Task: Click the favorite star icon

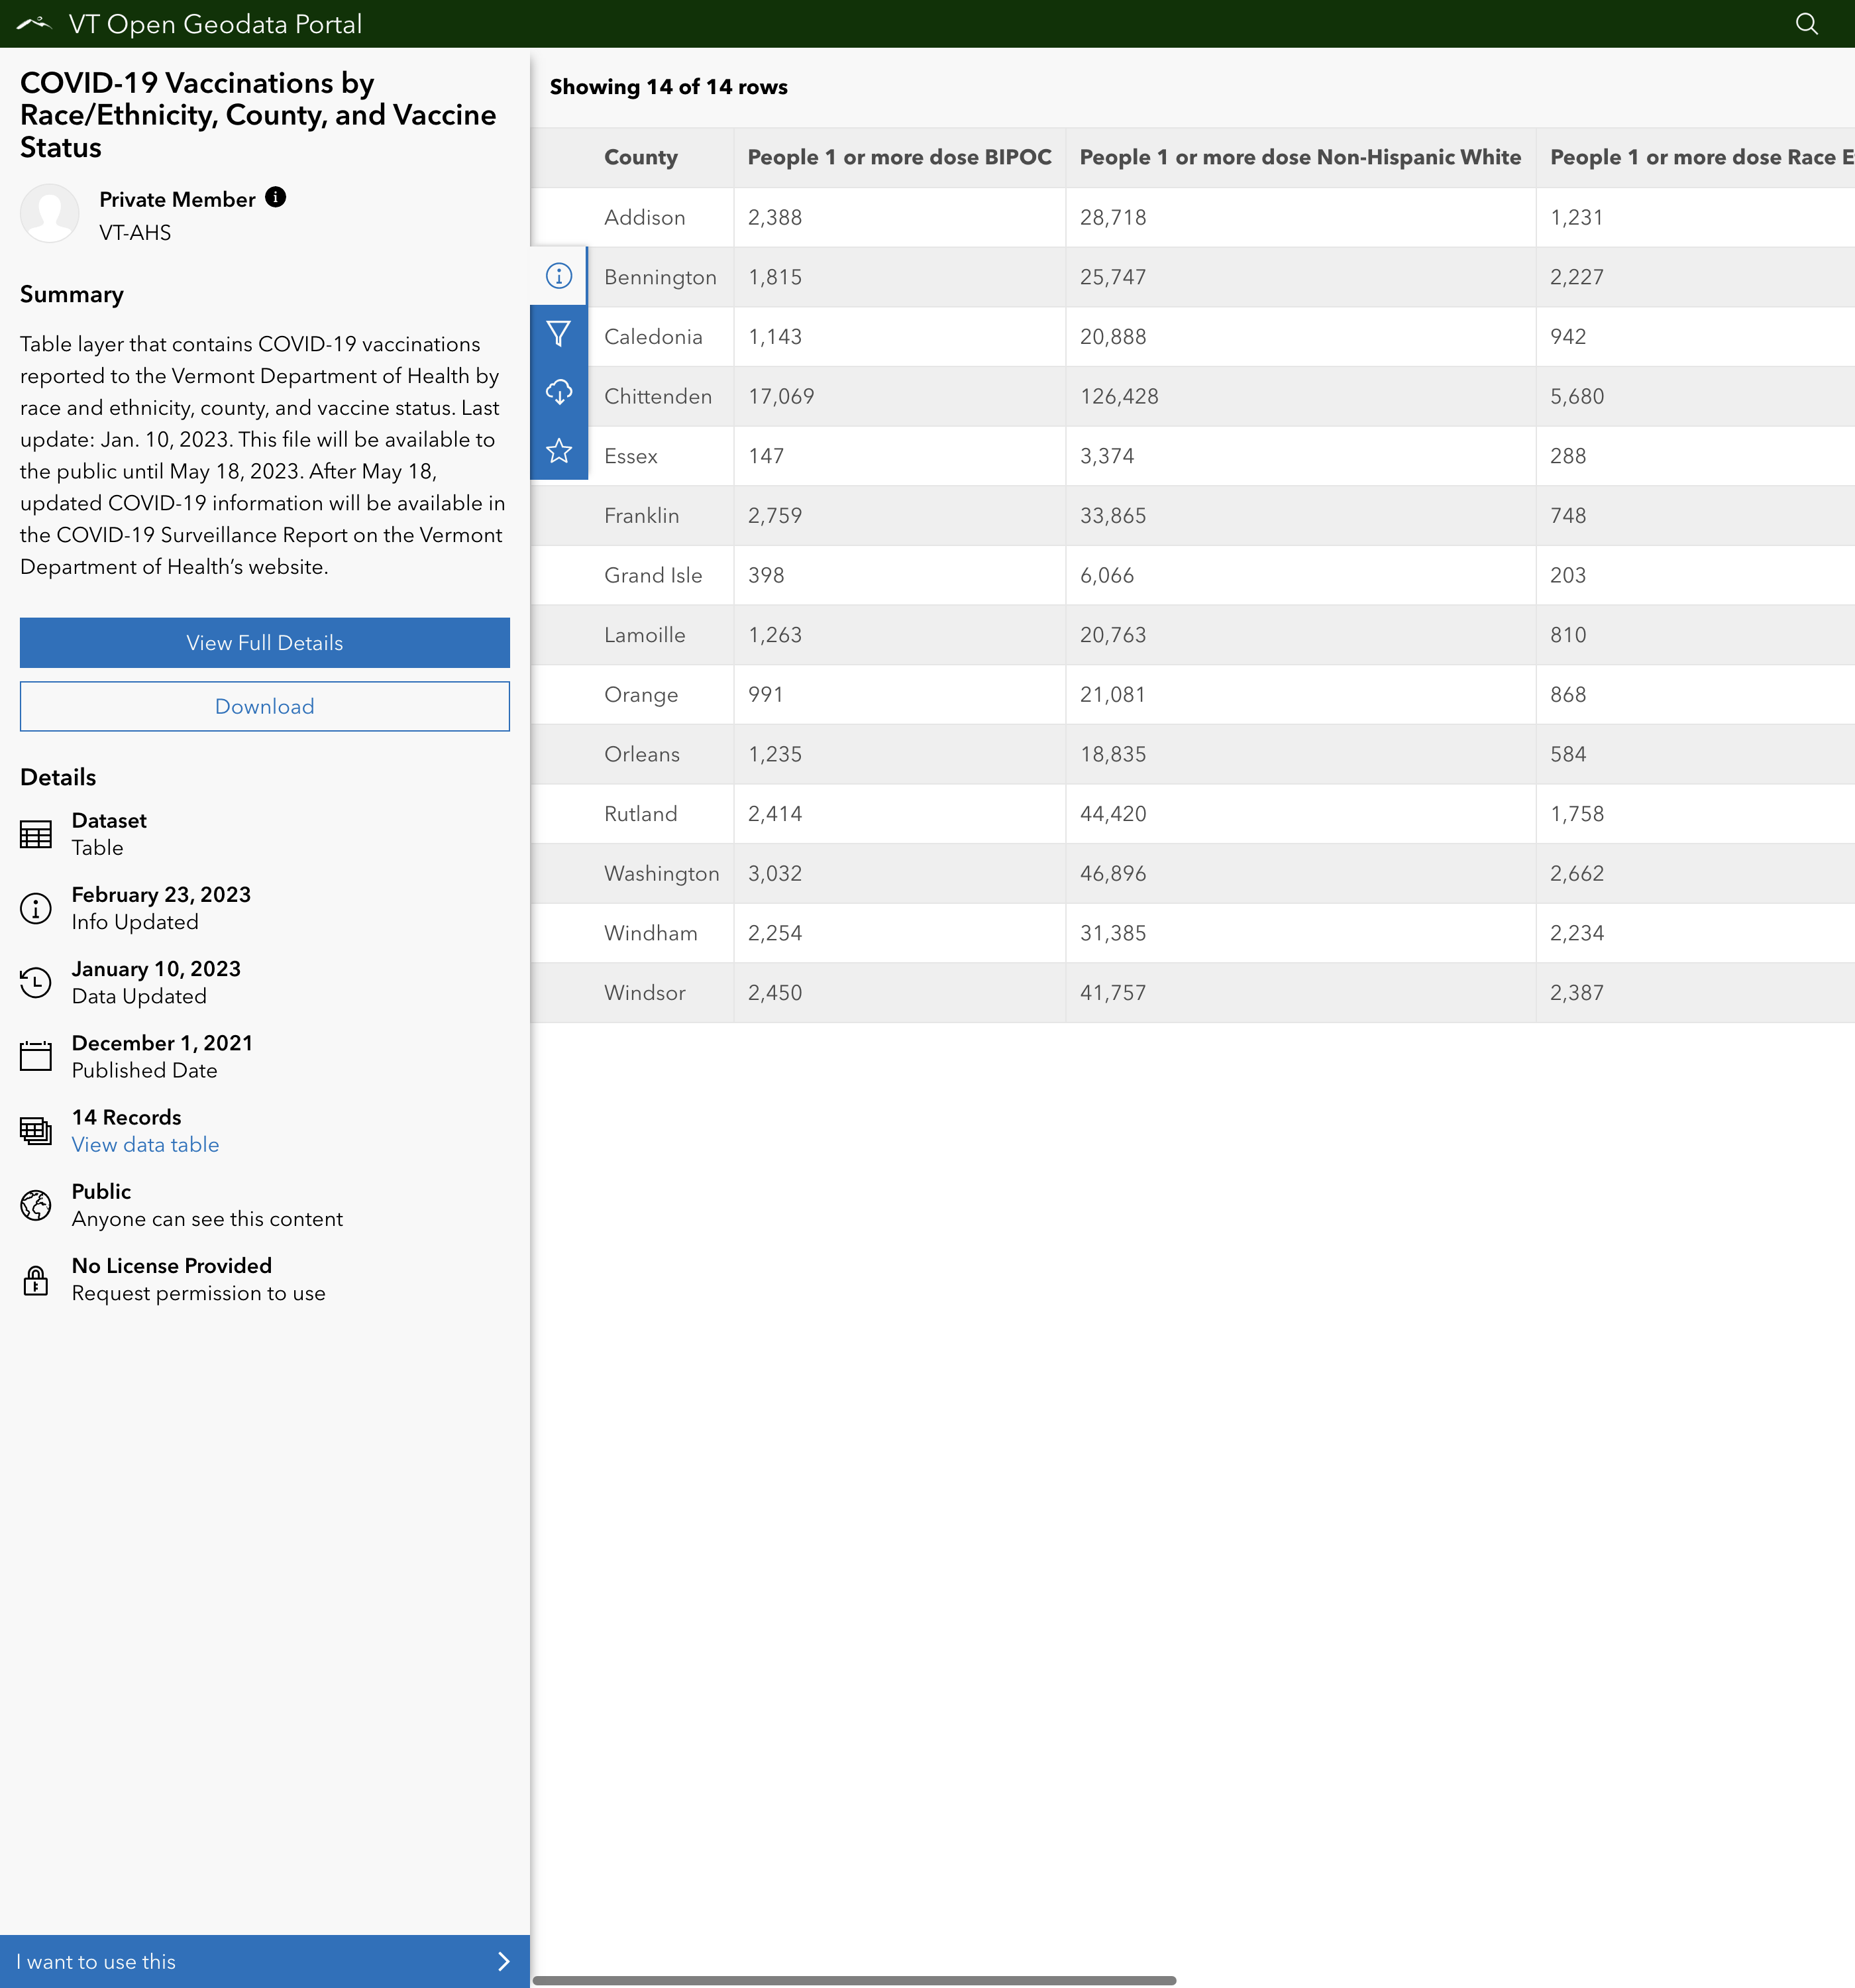Action: pyautogui.click(x=559, y=451)
